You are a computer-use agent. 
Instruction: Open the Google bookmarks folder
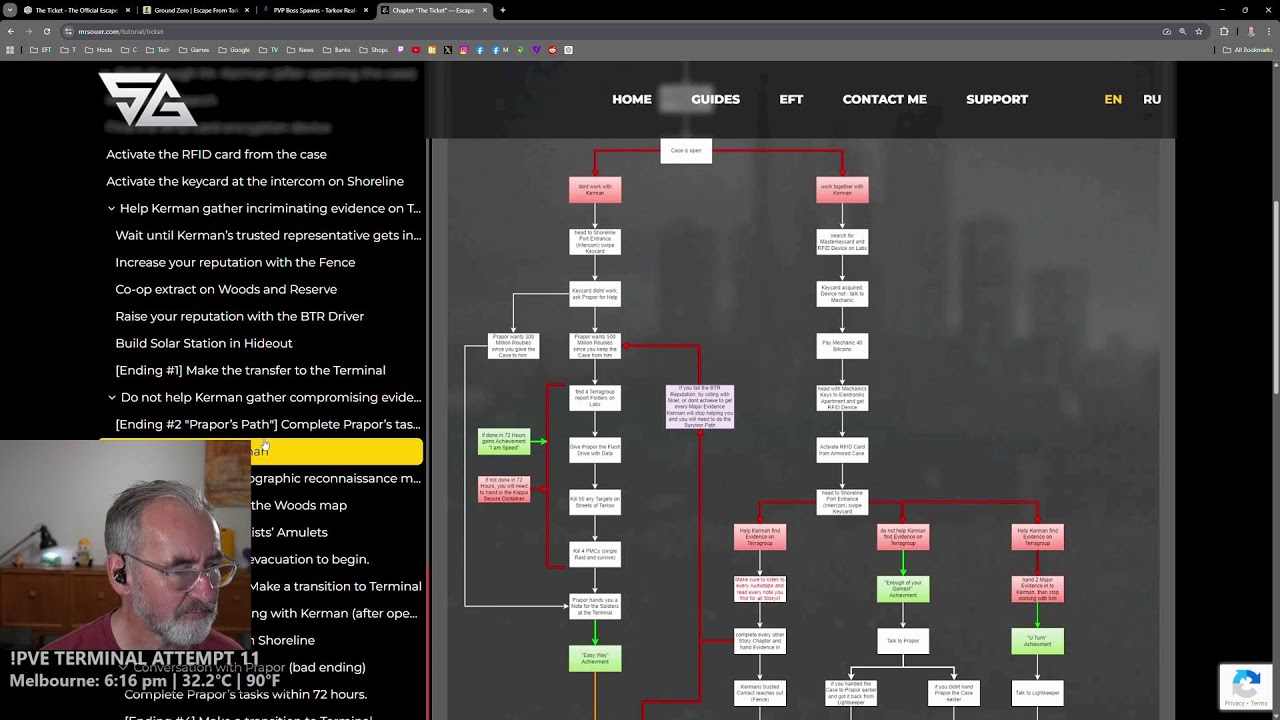tap(235, 50)
